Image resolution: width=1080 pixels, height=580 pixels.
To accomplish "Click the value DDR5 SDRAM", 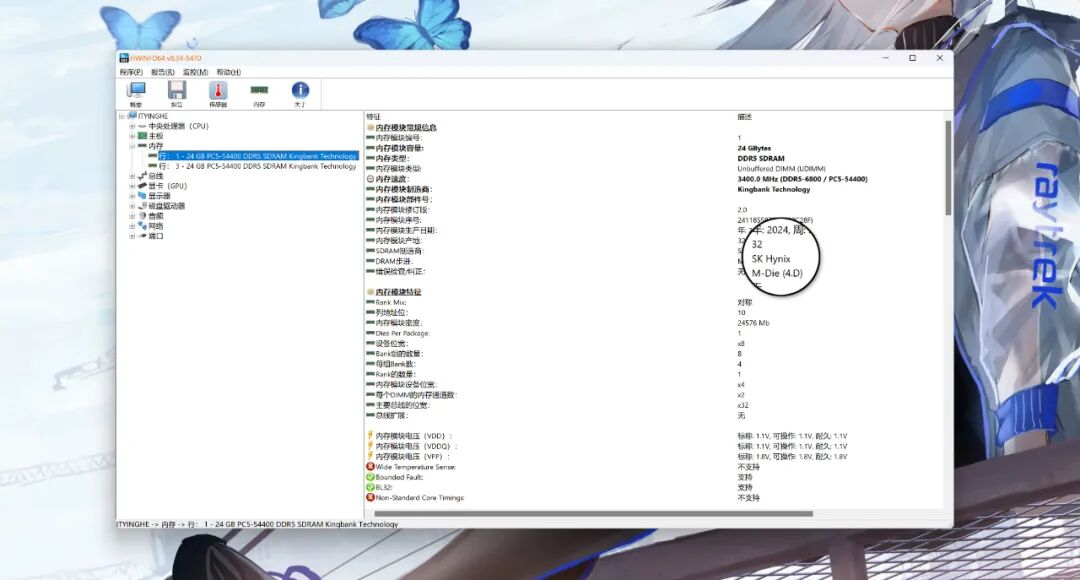I will pyautogui.click(x=761, y=158).
